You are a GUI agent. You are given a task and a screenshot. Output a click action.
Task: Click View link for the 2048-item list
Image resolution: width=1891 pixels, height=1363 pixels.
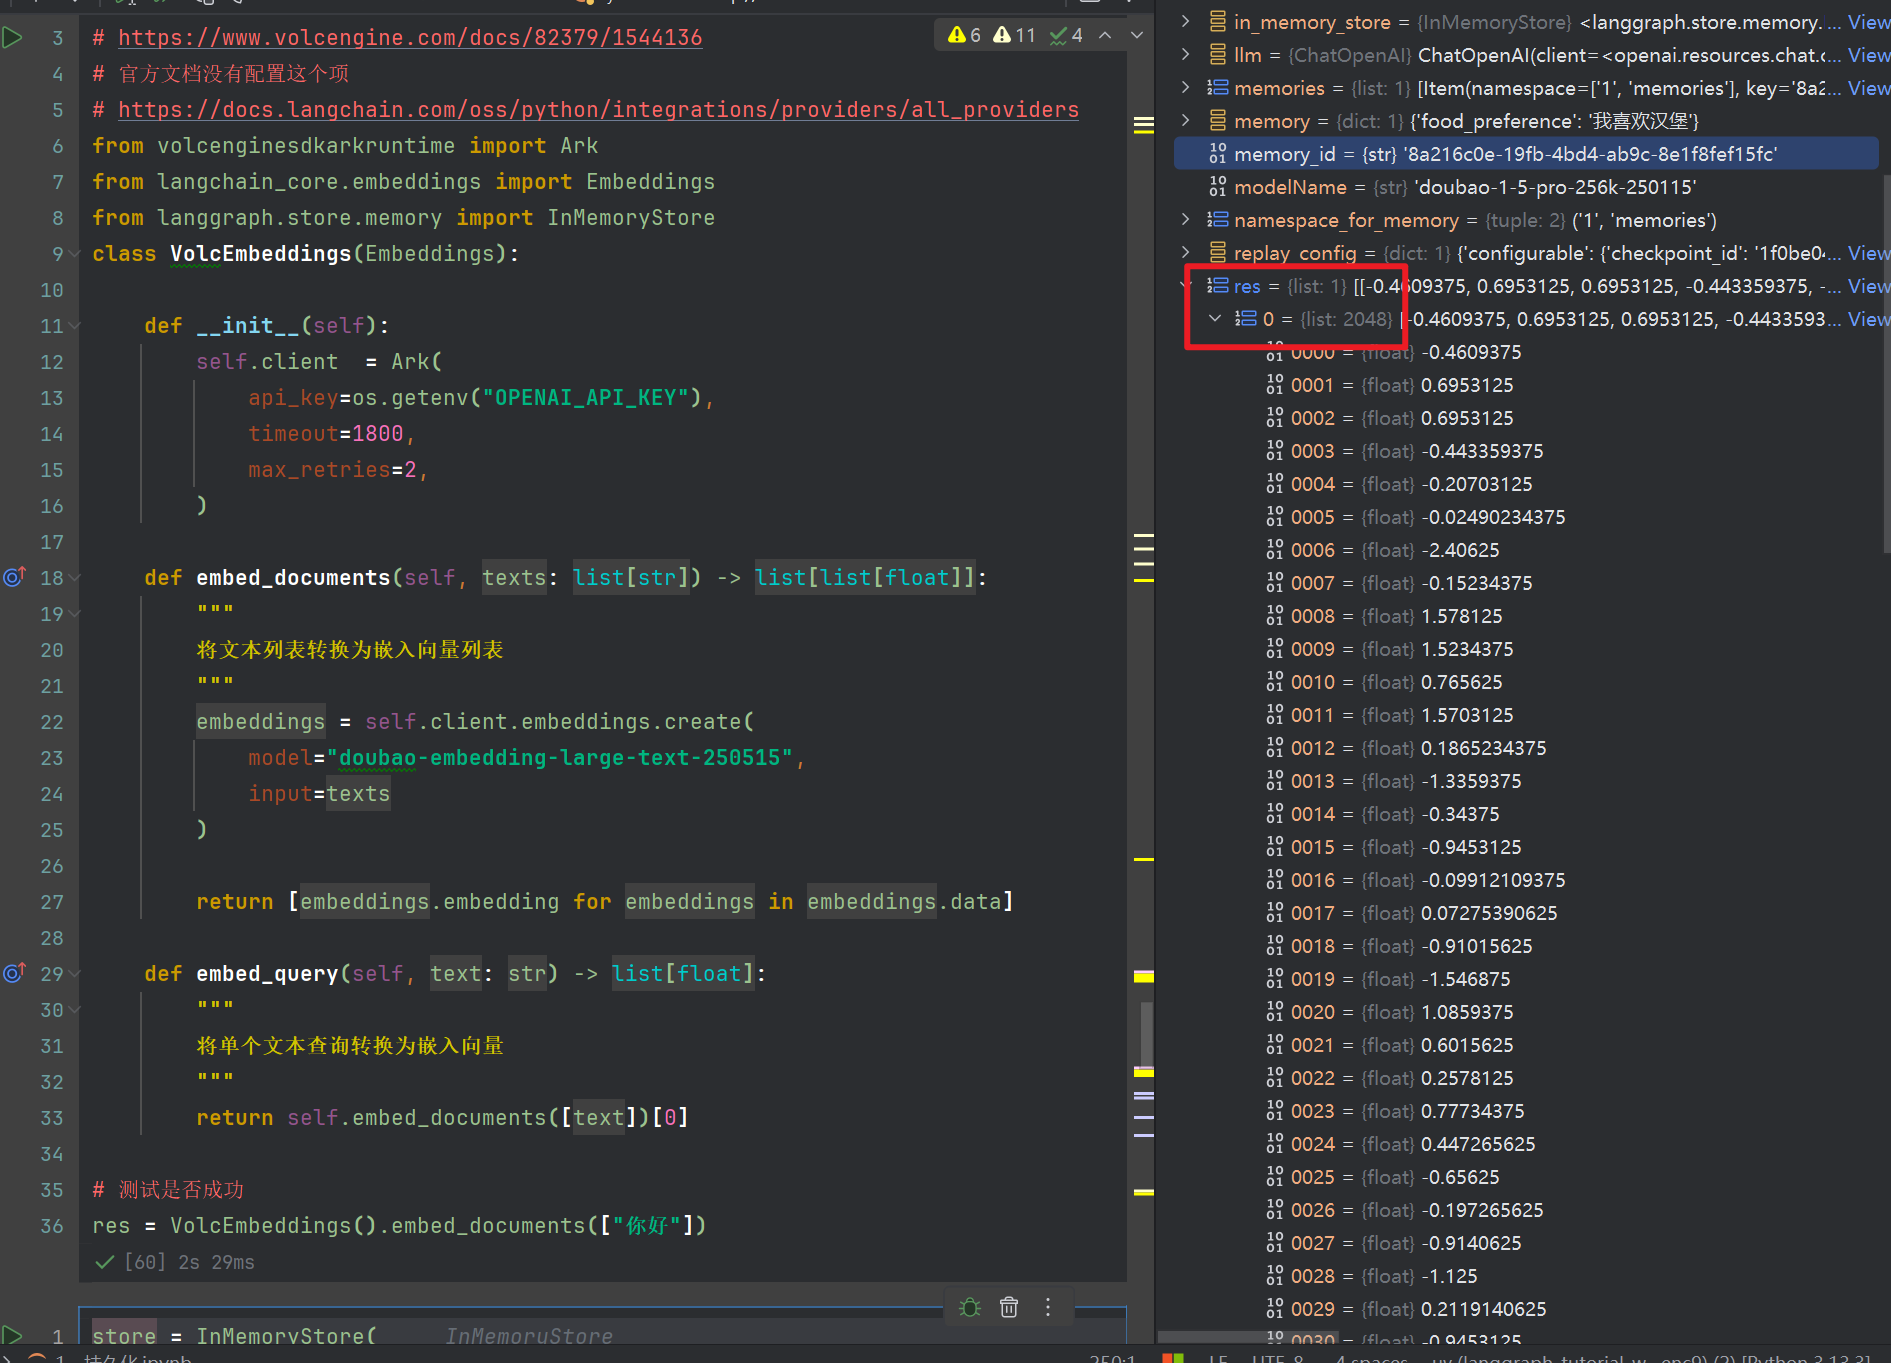1868,318
